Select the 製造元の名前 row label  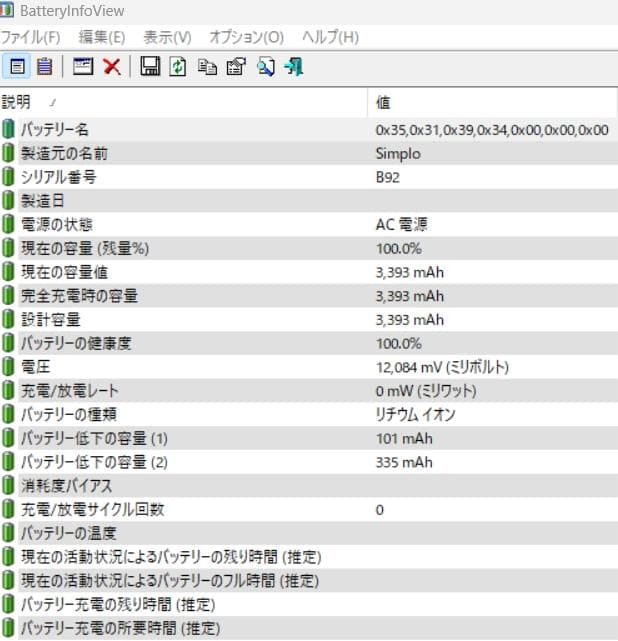pyautogui.click(x=65, y=153)
